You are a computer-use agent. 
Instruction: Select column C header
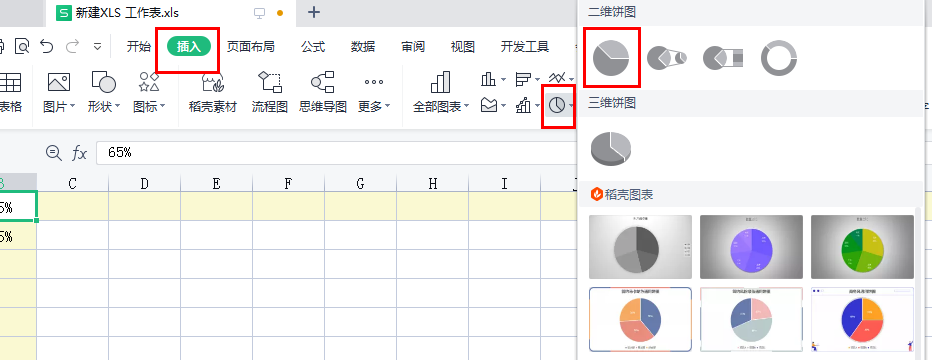[x=73, y=183]
